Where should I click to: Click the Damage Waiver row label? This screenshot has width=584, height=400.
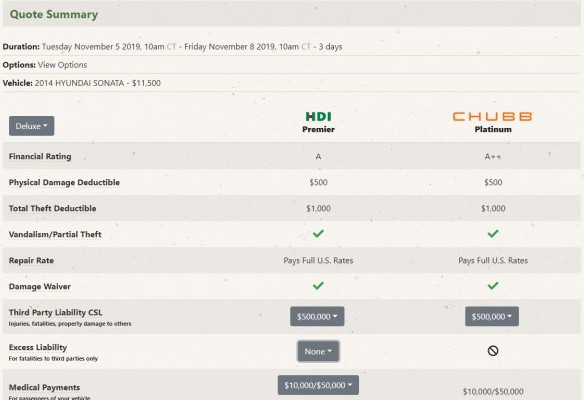pyautogui.click(x=40, y=286)
